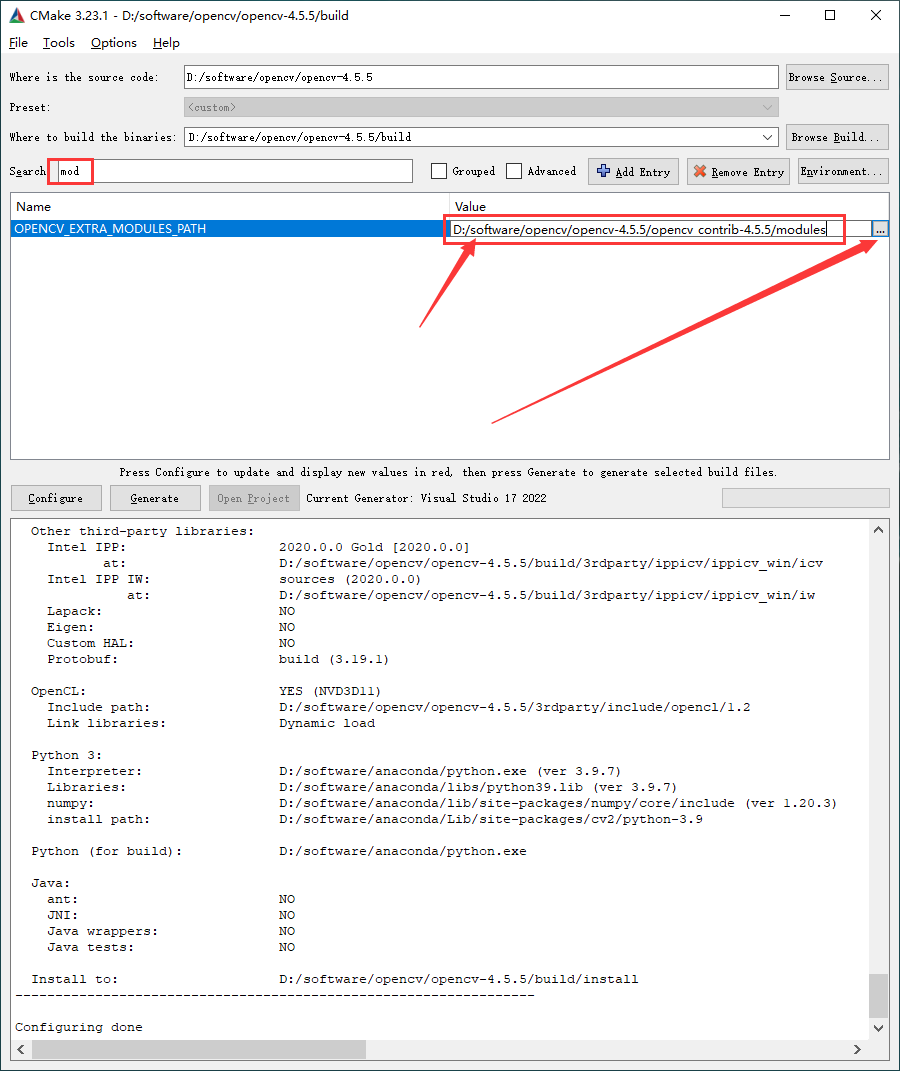Screen dimensions: 900x1071
Task: Click the 'numpy:' line in log
Action: pyautogui.click(x=442, y=803)
